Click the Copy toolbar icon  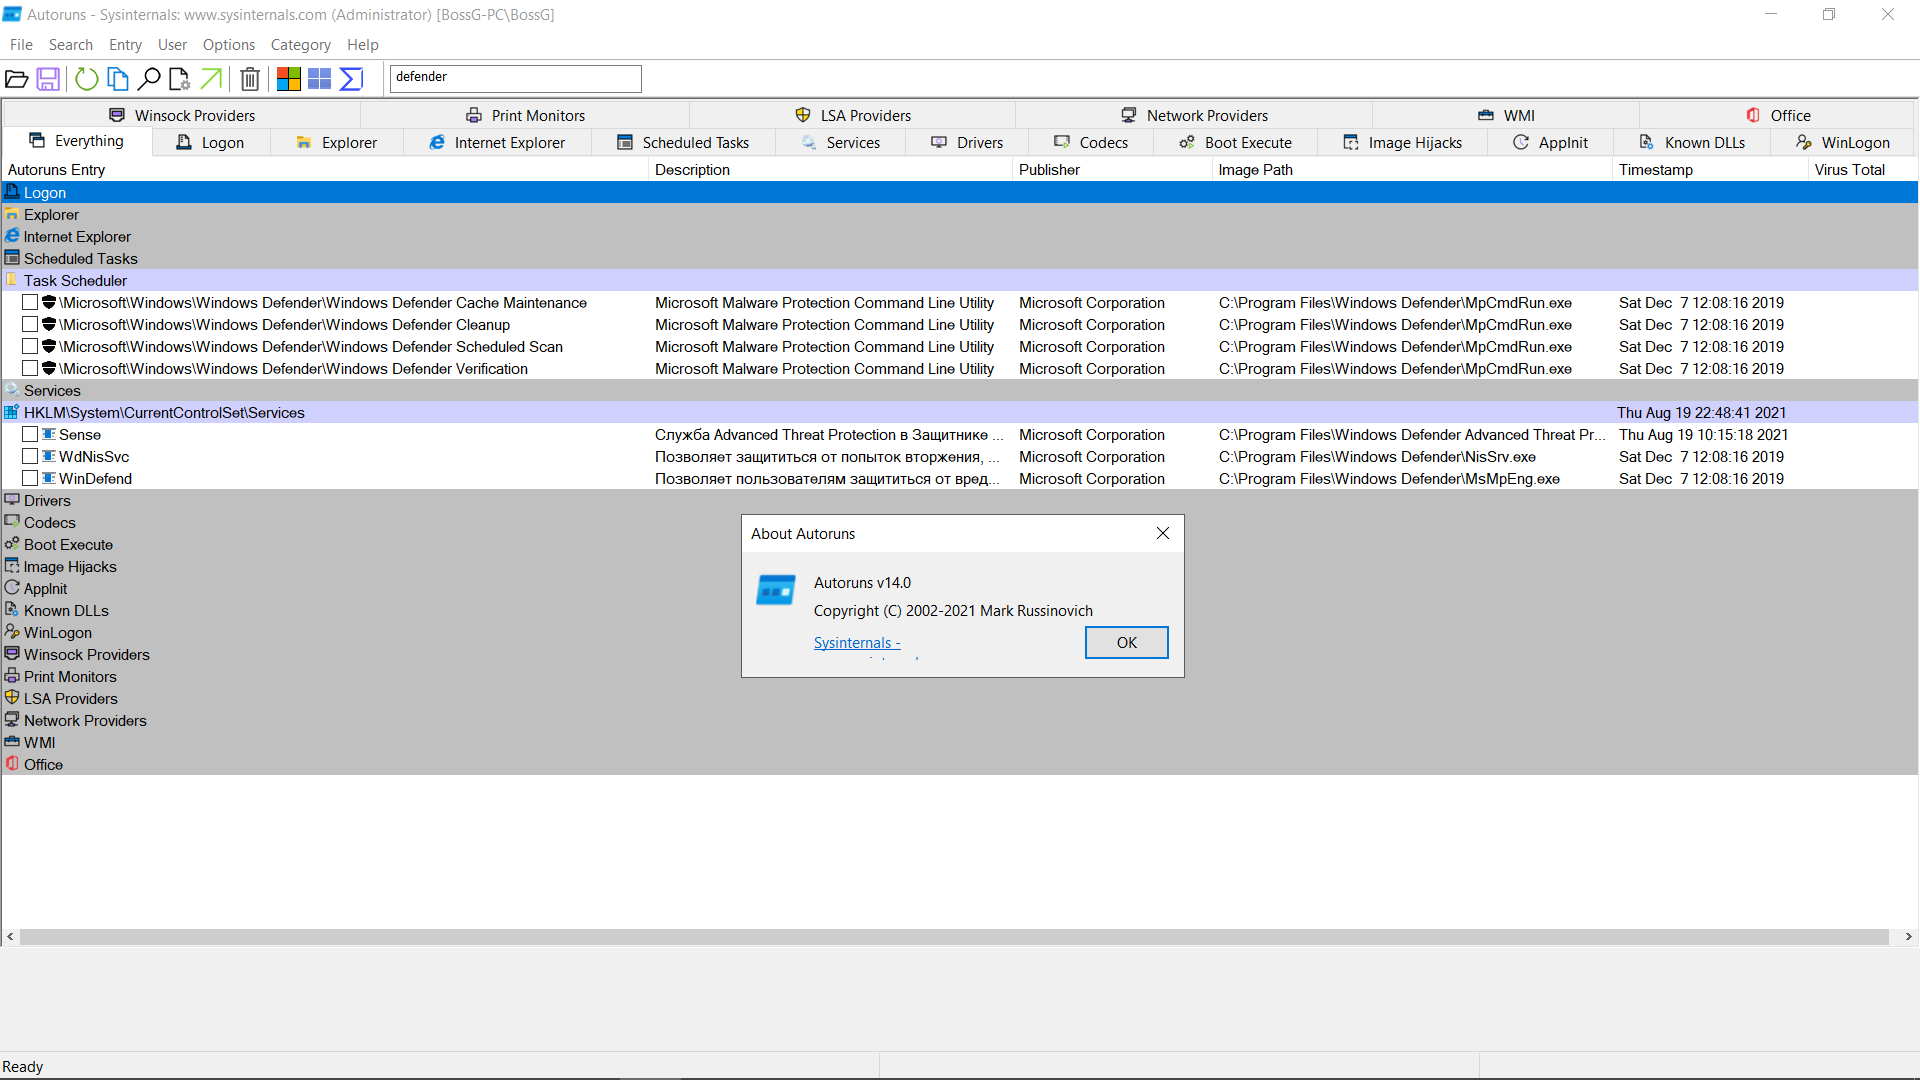tap(118, 79)
